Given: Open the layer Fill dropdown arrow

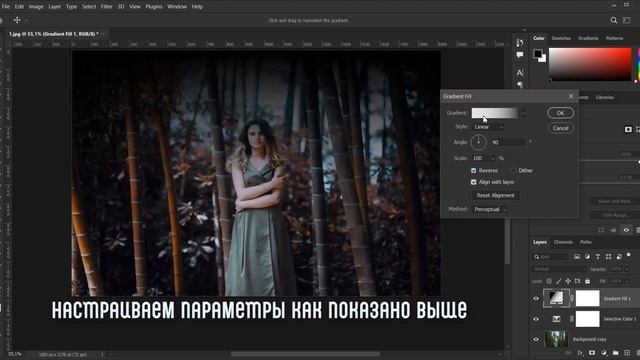Looking at the screenshot, I should 627,281.
